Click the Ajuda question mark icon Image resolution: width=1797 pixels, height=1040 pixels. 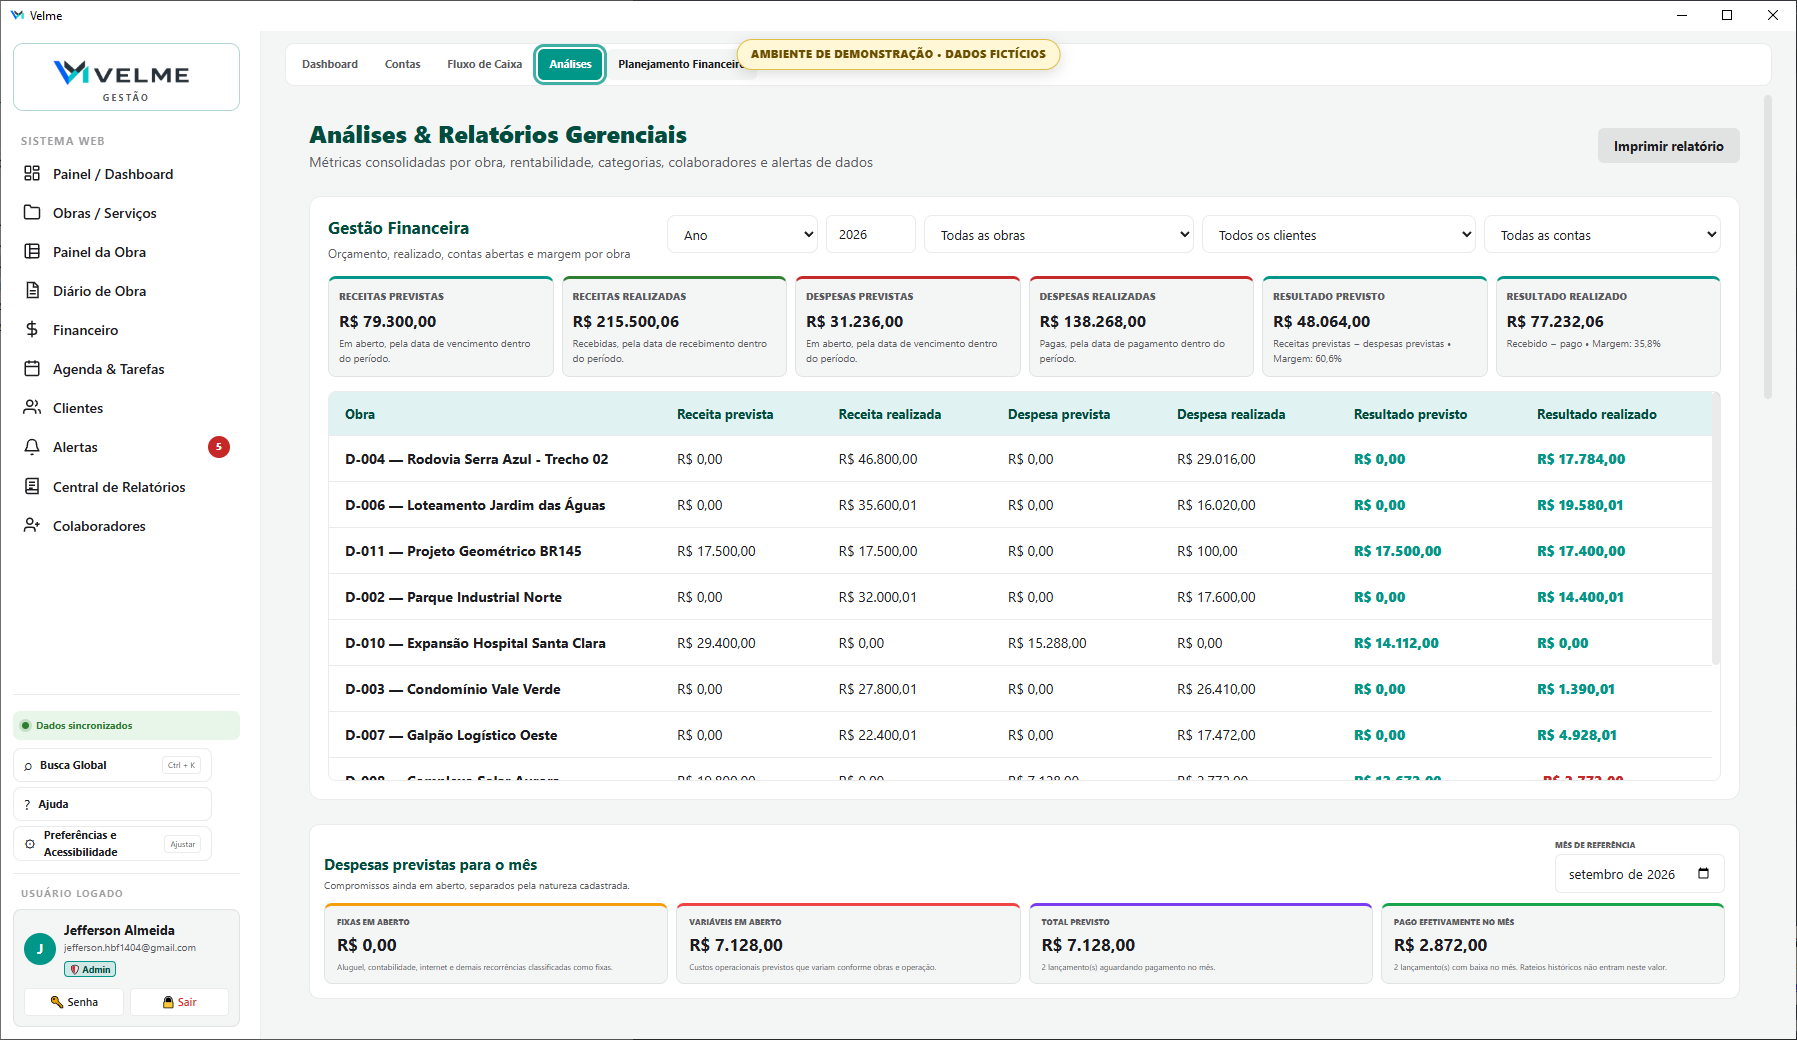pyautogui.click(x=27, y=805)
